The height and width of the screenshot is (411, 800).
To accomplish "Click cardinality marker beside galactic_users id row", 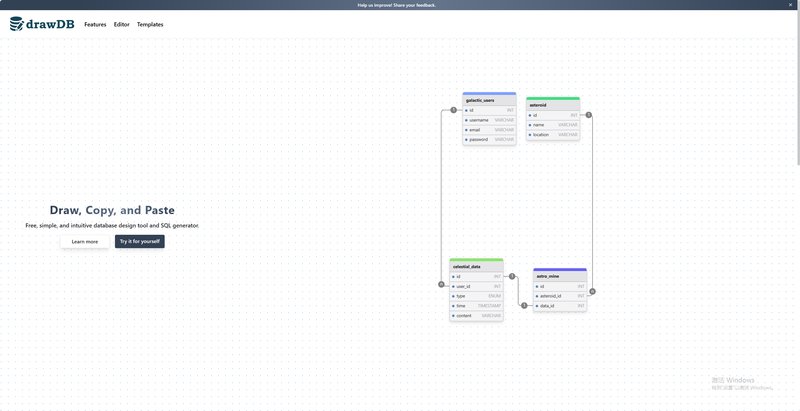I will (453, 110).
